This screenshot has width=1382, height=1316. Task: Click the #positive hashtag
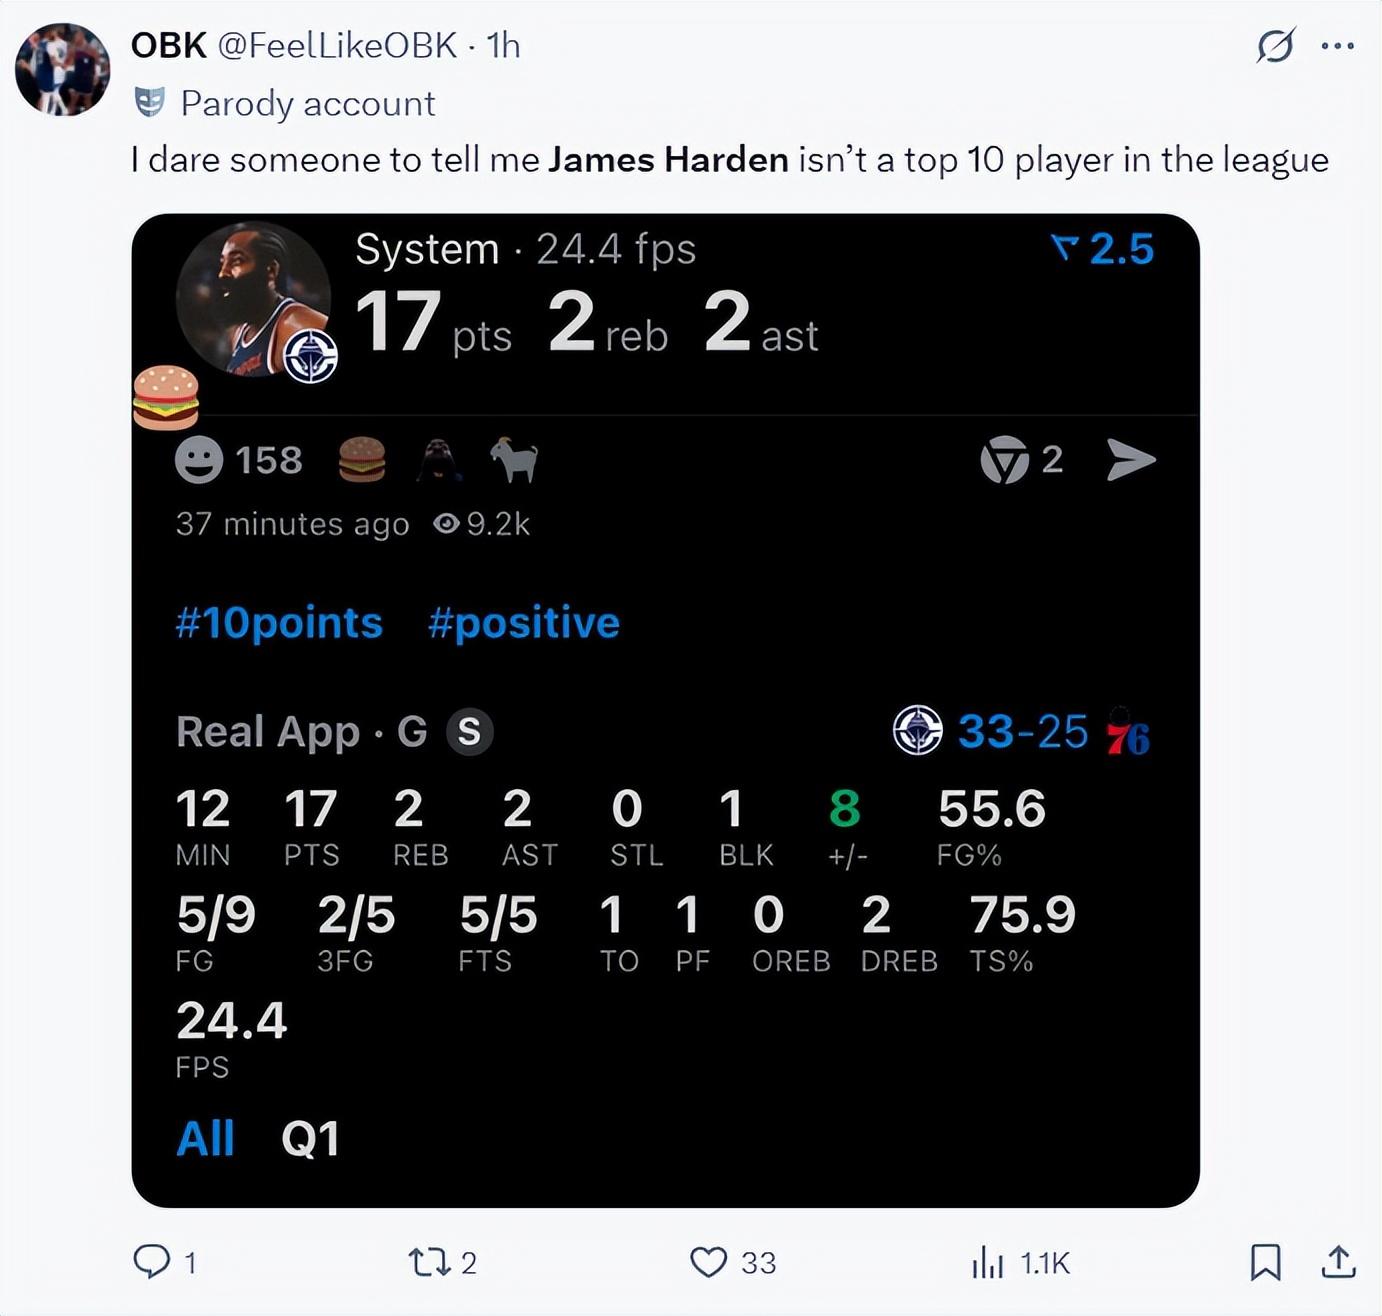tap(524, 623)
